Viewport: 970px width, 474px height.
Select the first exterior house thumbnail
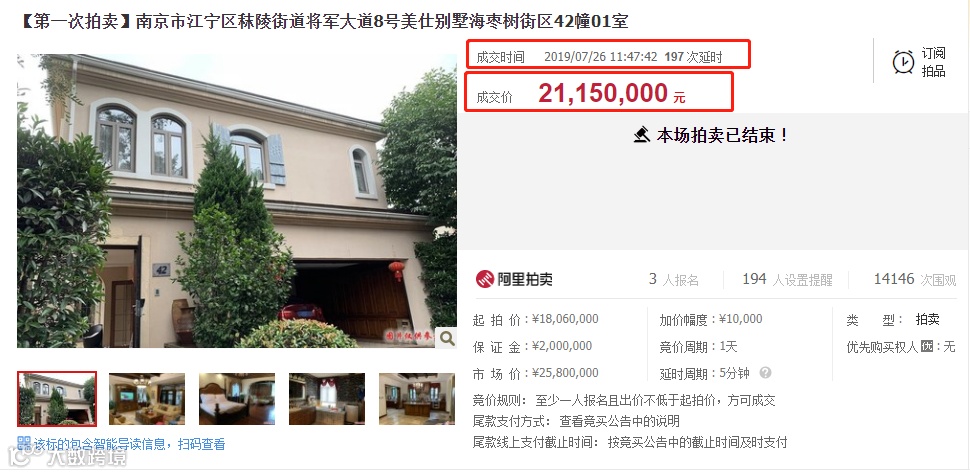click(57, 399)
